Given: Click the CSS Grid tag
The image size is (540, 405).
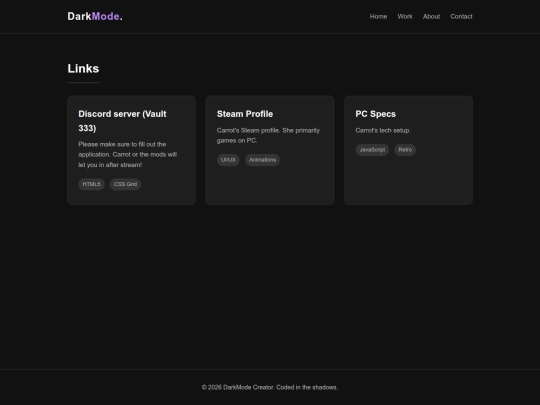Looking at the screenshot, I should click(x=125, y=184).
